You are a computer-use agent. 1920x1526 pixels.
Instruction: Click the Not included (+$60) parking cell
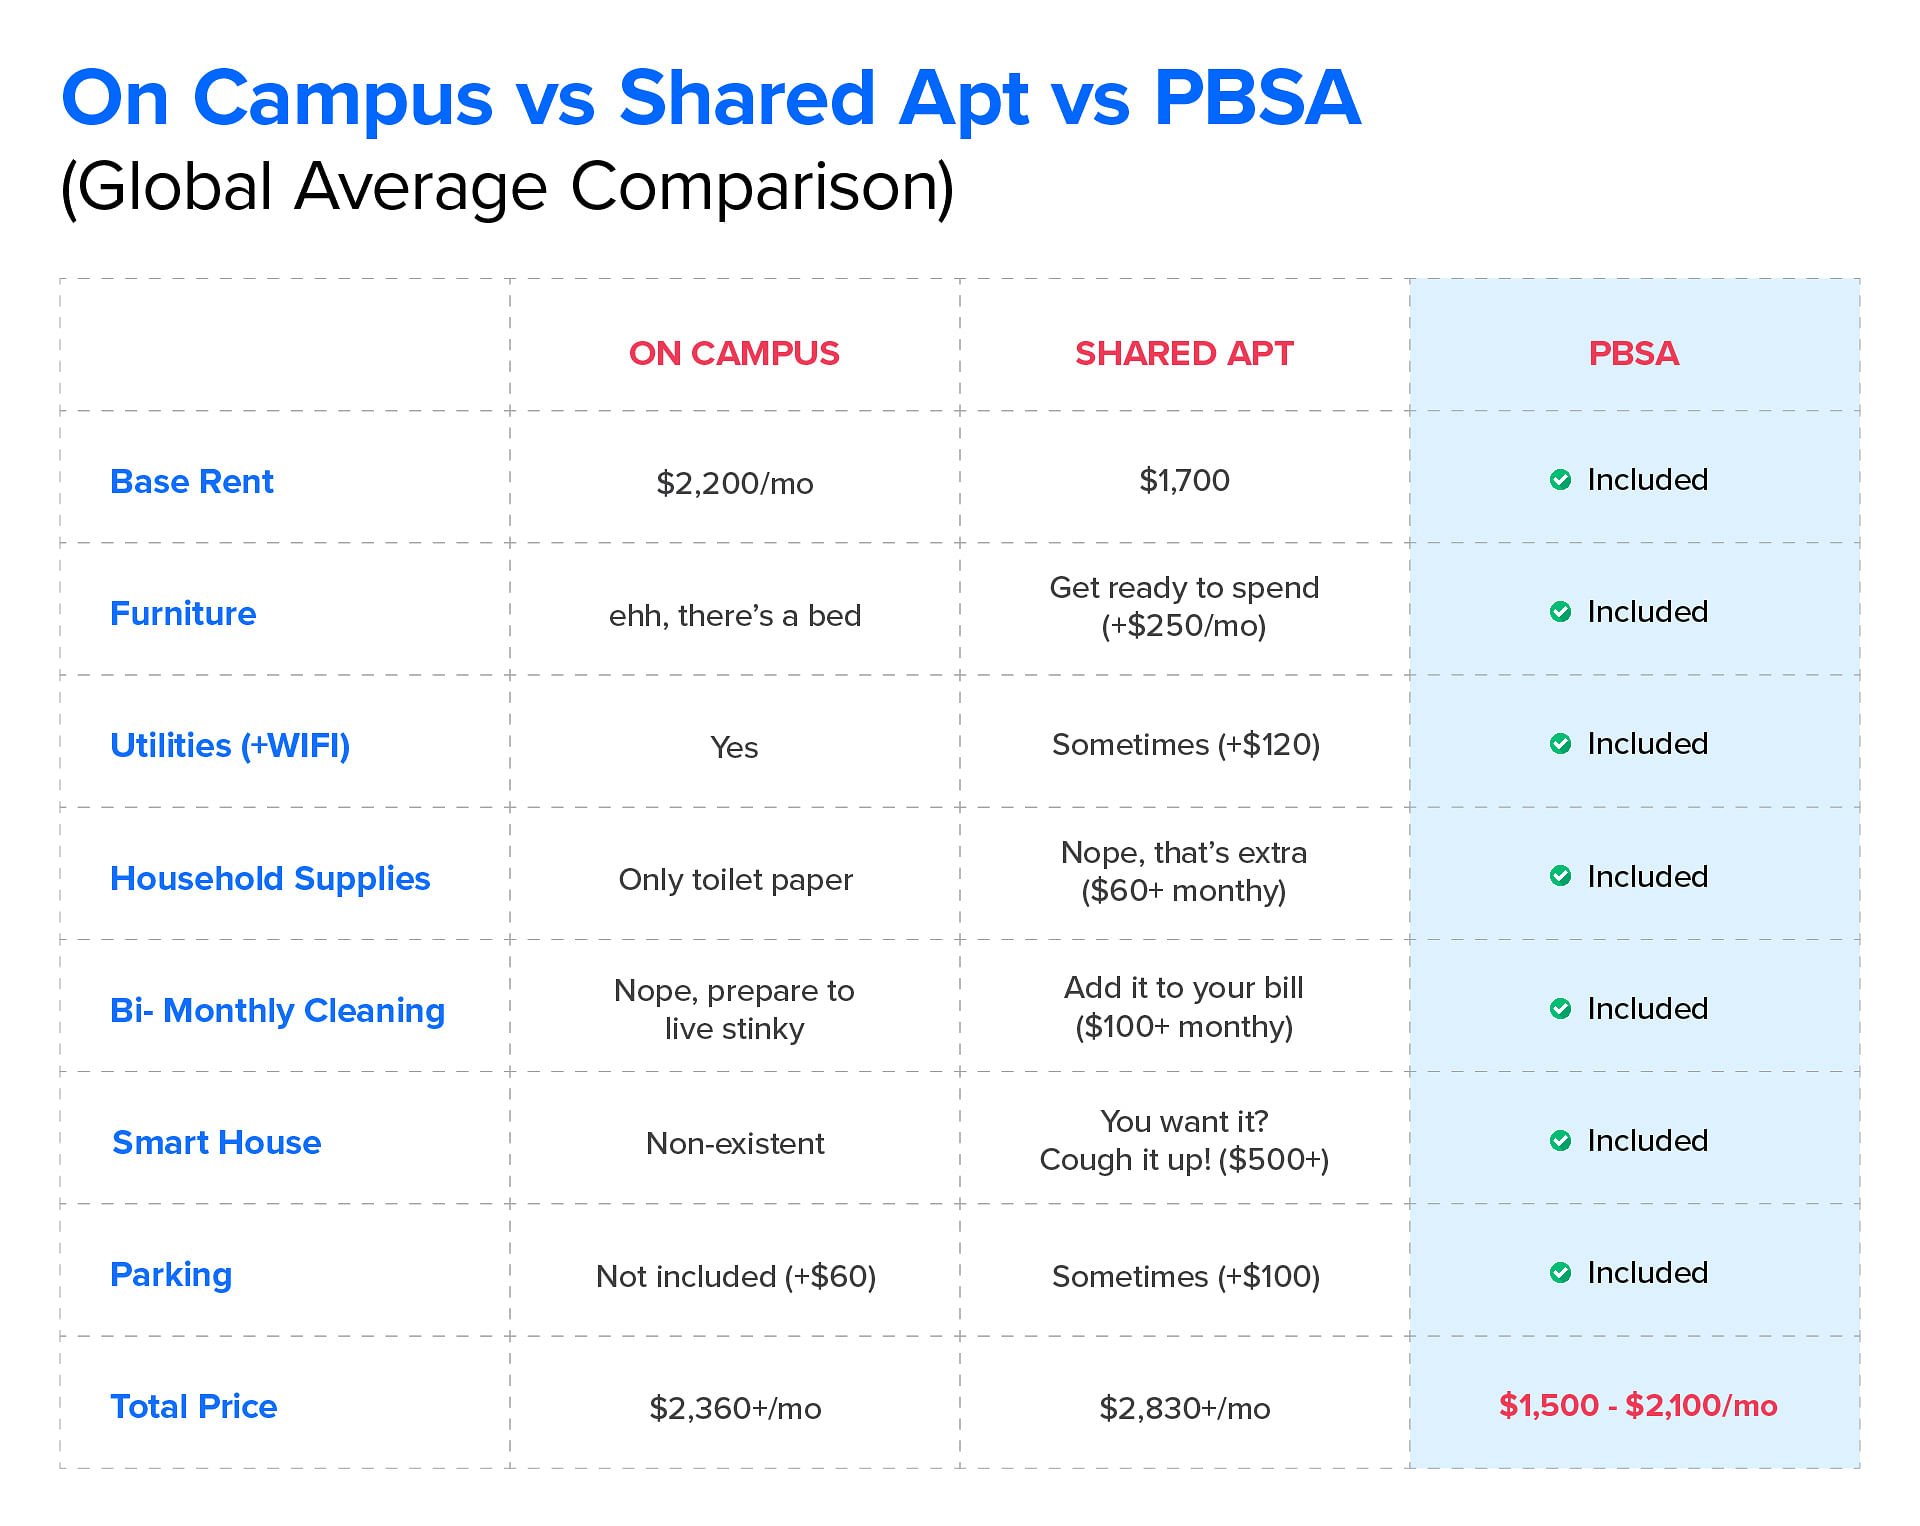(735, 1276)
